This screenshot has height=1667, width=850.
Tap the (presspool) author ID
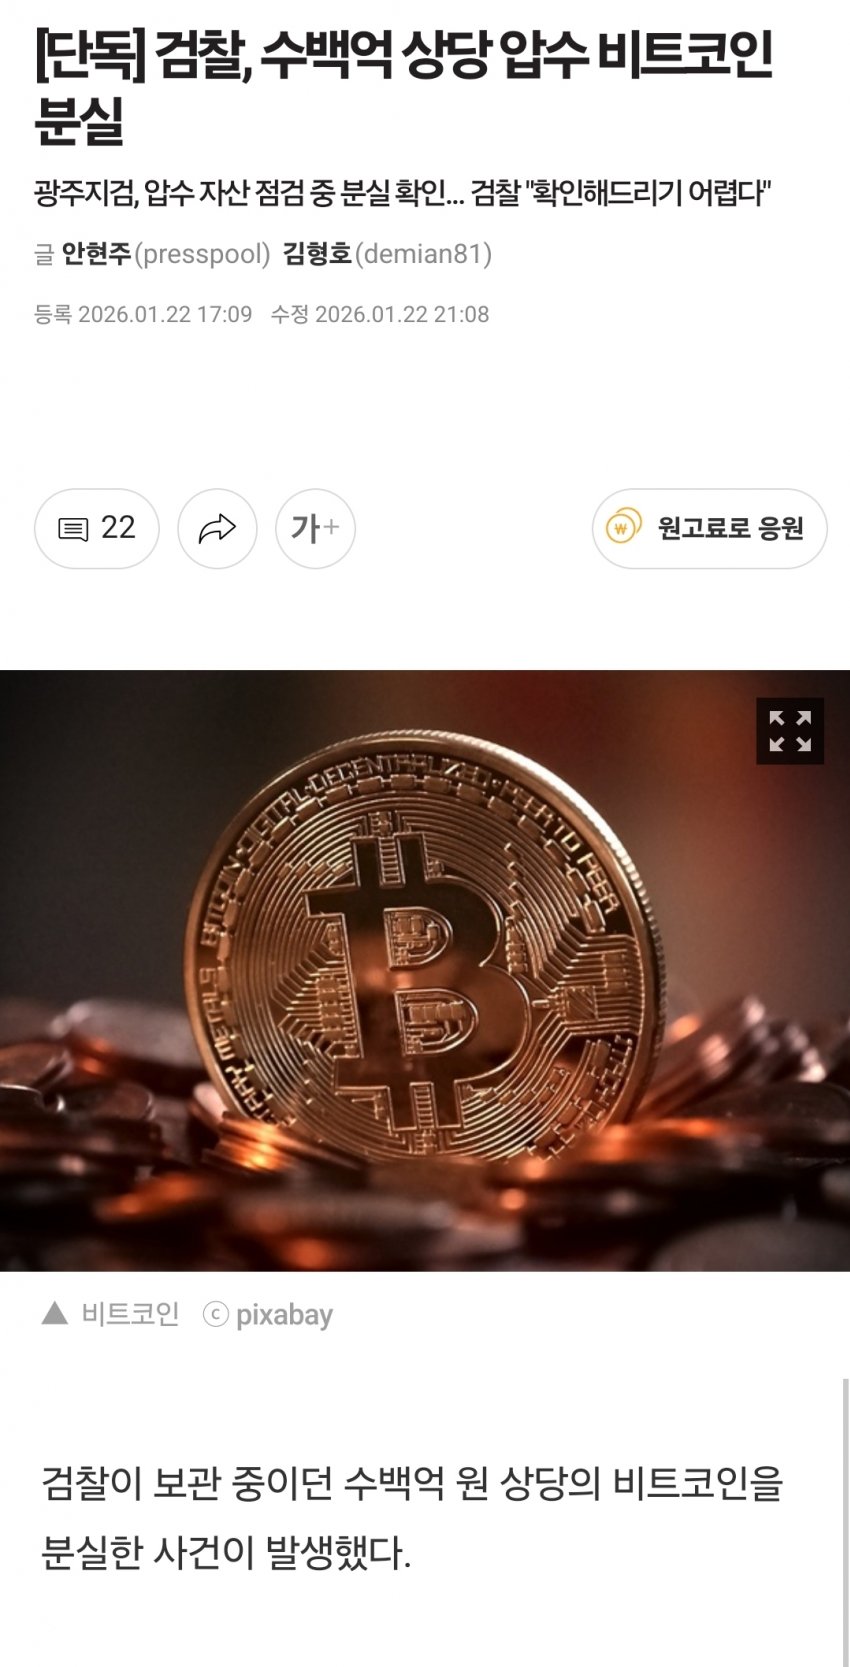202,254
